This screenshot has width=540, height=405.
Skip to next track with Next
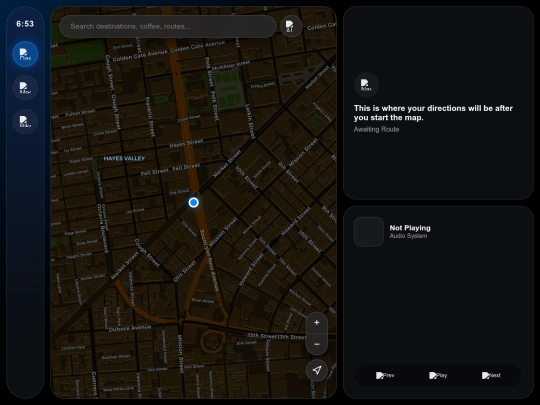tap(491, 375)
